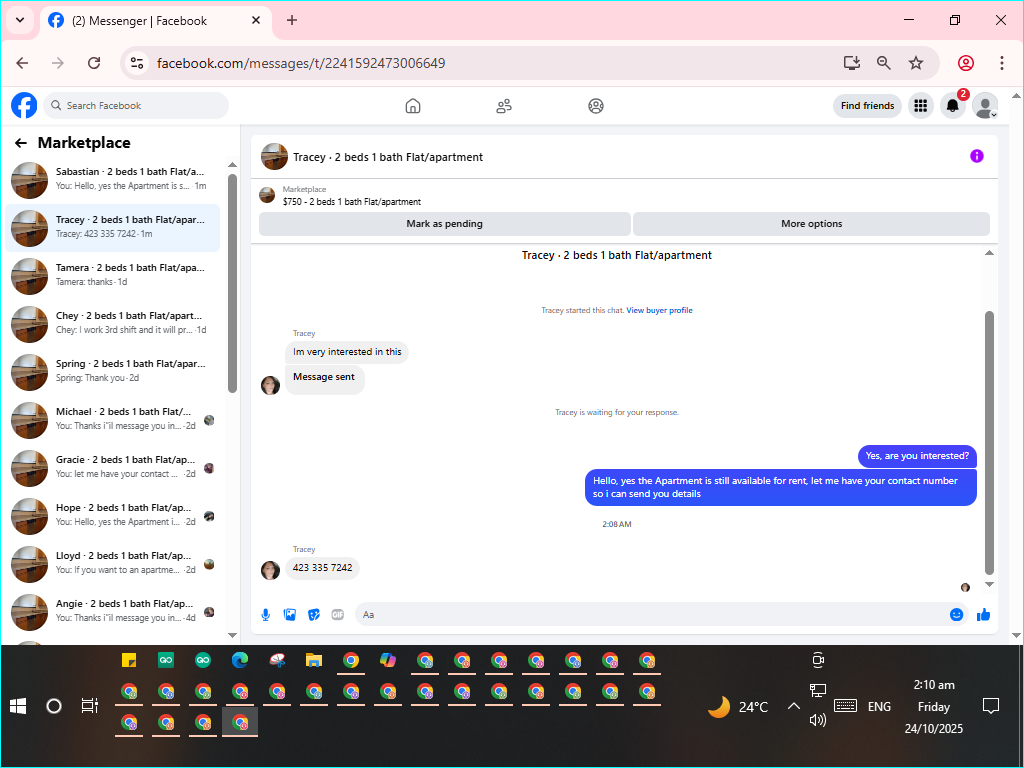
Task: Open the Tamera conversation
Action: (113, 276)
